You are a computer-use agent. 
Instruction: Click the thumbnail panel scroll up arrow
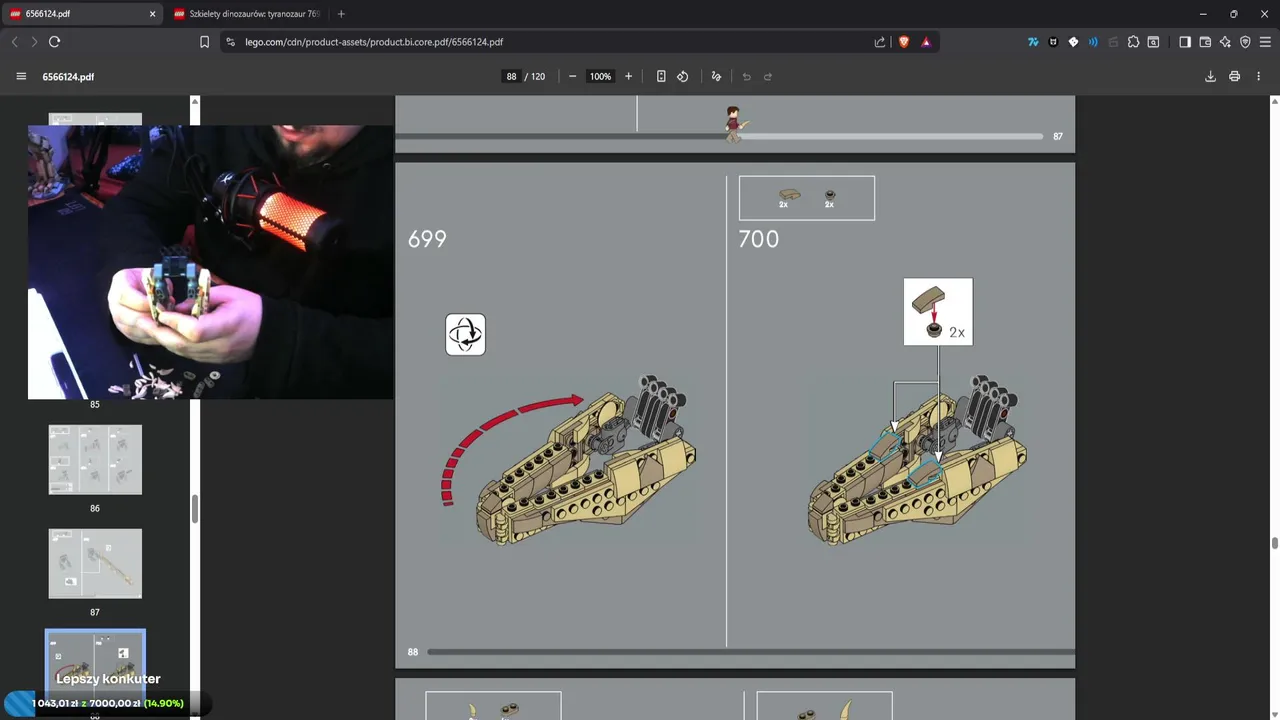195,101
